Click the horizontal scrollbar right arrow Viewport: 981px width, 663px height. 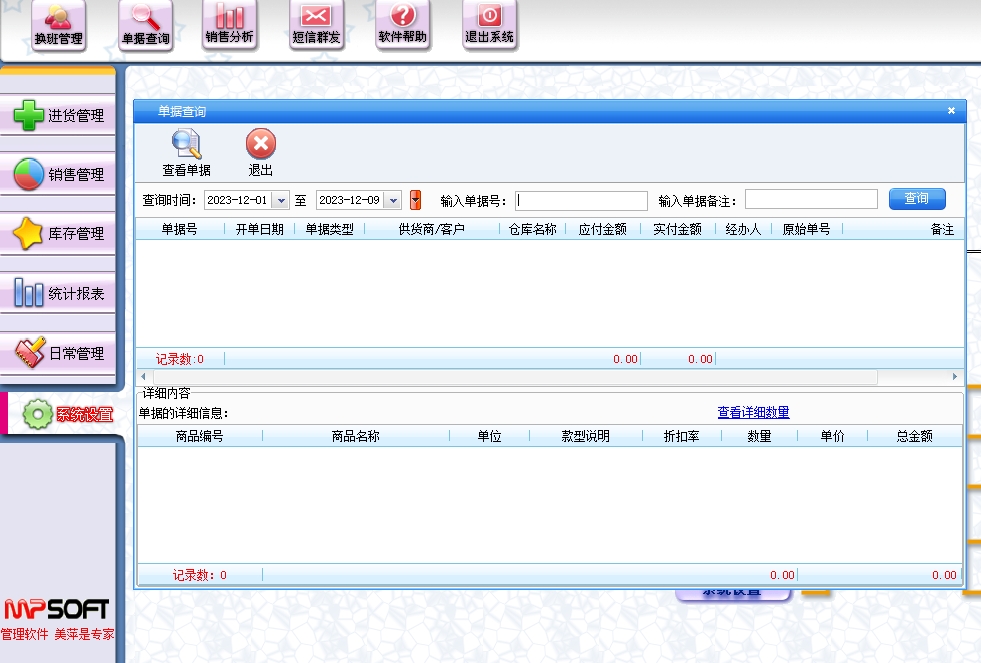coord(955,377)
